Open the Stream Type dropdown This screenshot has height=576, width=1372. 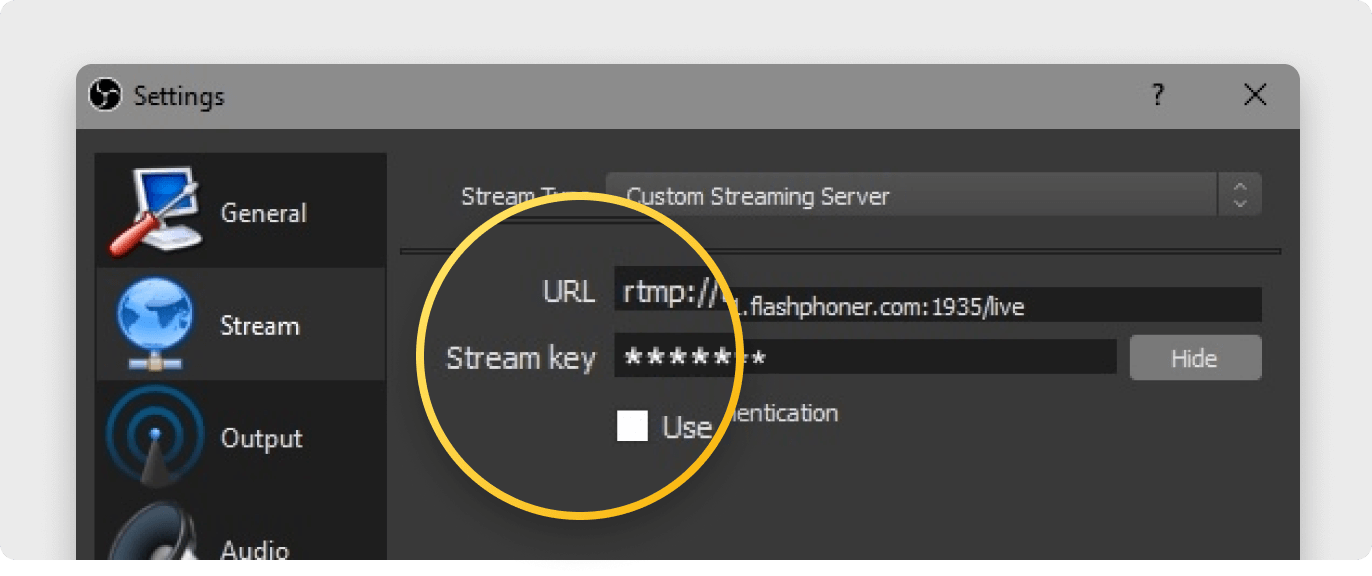point(910,195)
